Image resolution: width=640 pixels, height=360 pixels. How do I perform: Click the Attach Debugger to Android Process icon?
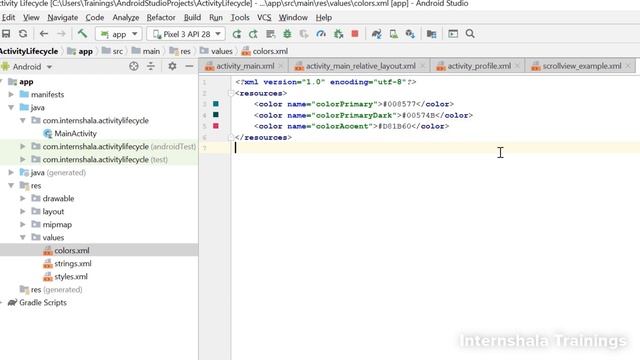pyautogui.click(x=338, y=34)
